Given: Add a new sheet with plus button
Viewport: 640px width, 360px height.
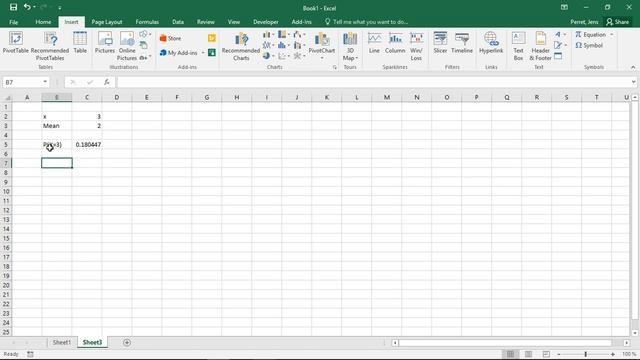Looking at the screenshot, I should [127, 342].
